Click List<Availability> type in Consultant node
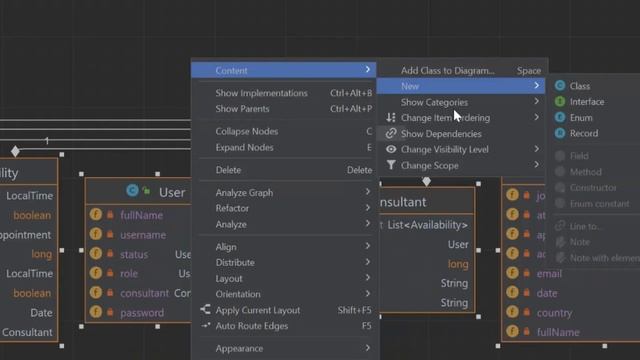The height and width of the screenshot is (360, 640). click(427, 225)
